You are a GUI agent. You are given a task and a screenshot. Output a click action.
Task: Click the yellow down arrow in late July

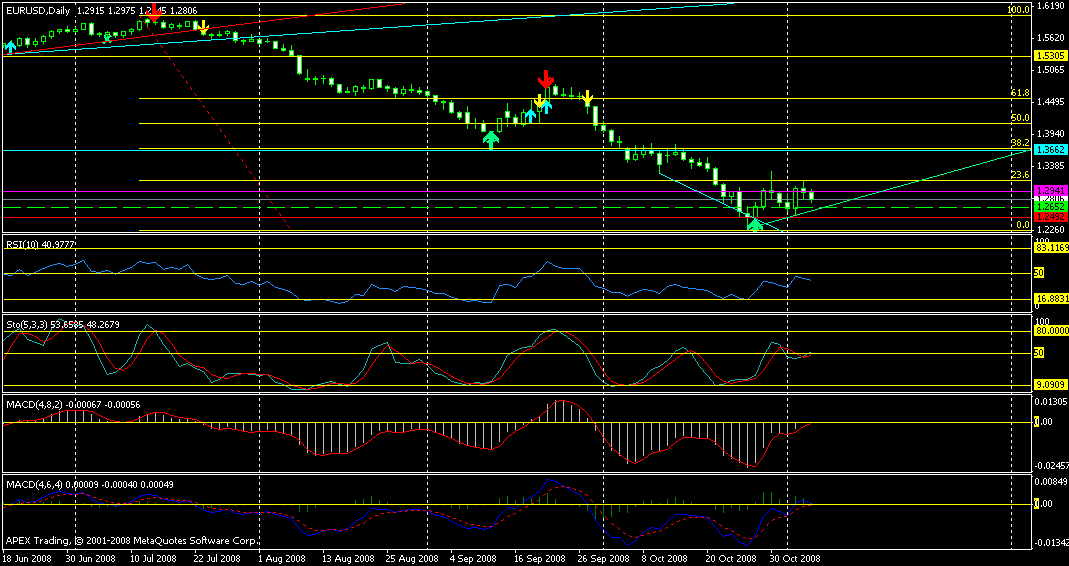click(203, 28)
